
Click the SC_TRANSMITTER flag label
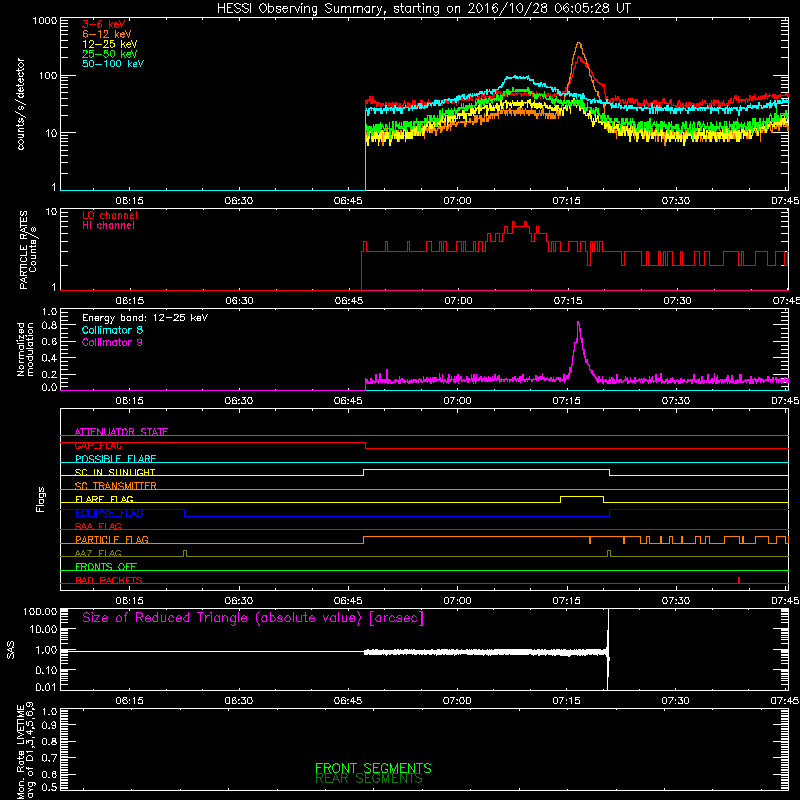coord(115,485)
